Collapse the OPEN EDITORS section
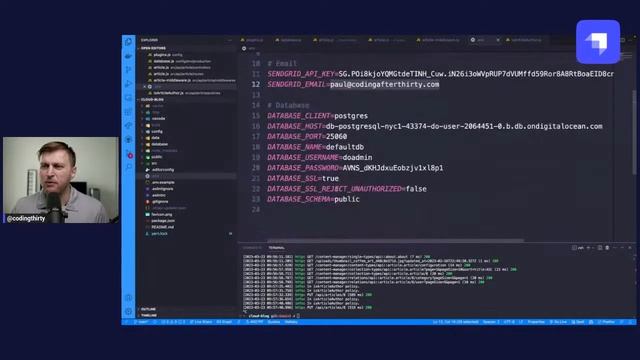 [153, 48]
